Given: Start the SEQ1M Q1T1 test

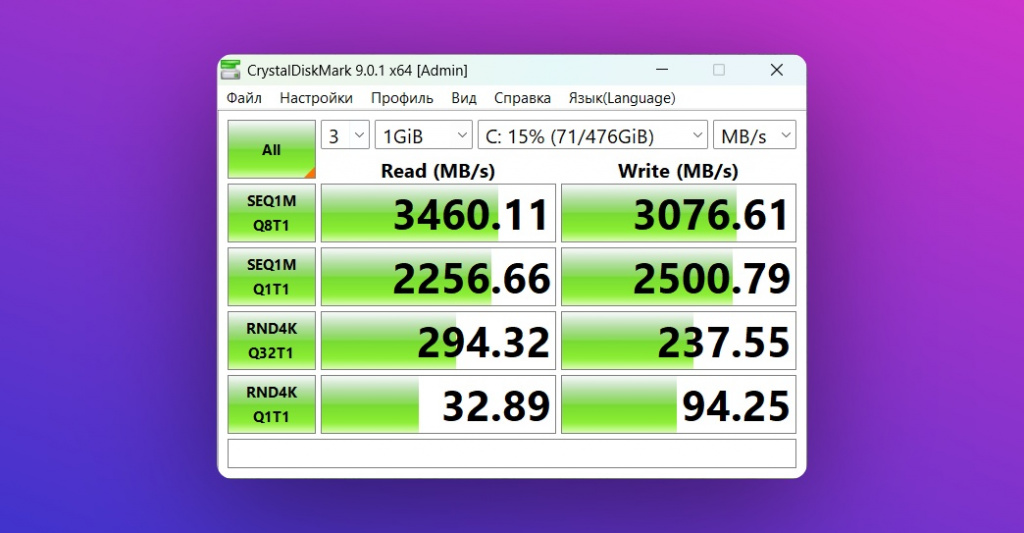Looking at the screenshot, I should point(271,276).
